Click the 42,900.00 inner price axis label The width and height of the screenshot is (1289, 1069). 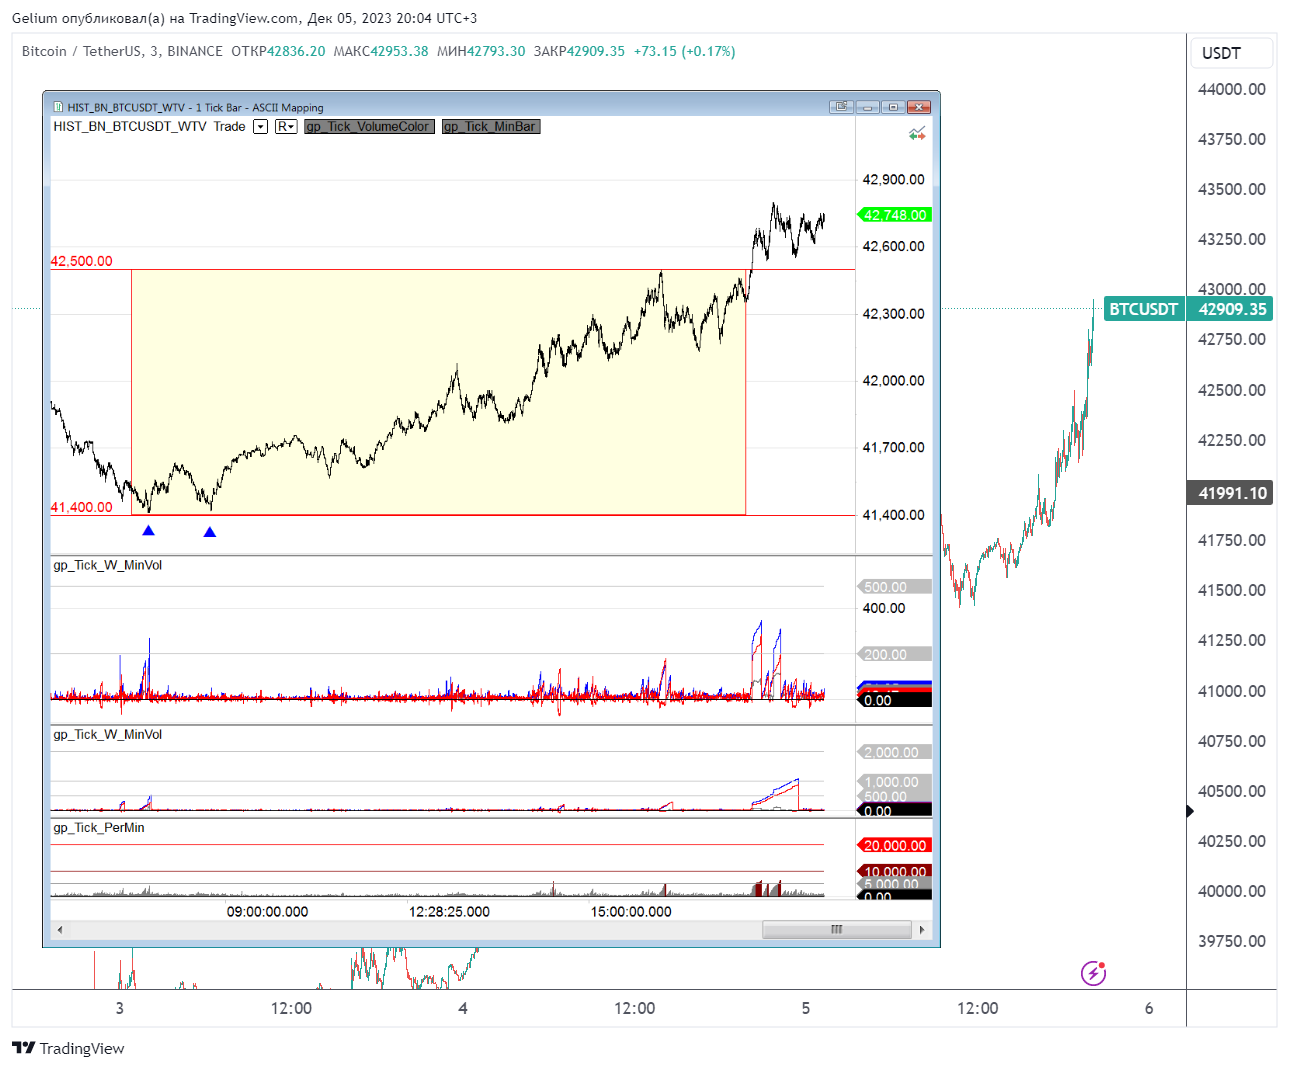(x=893, y=180)
